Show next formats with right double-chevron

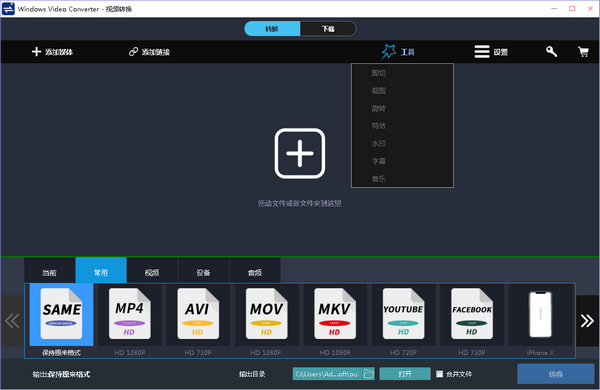[x=587, y=321]
